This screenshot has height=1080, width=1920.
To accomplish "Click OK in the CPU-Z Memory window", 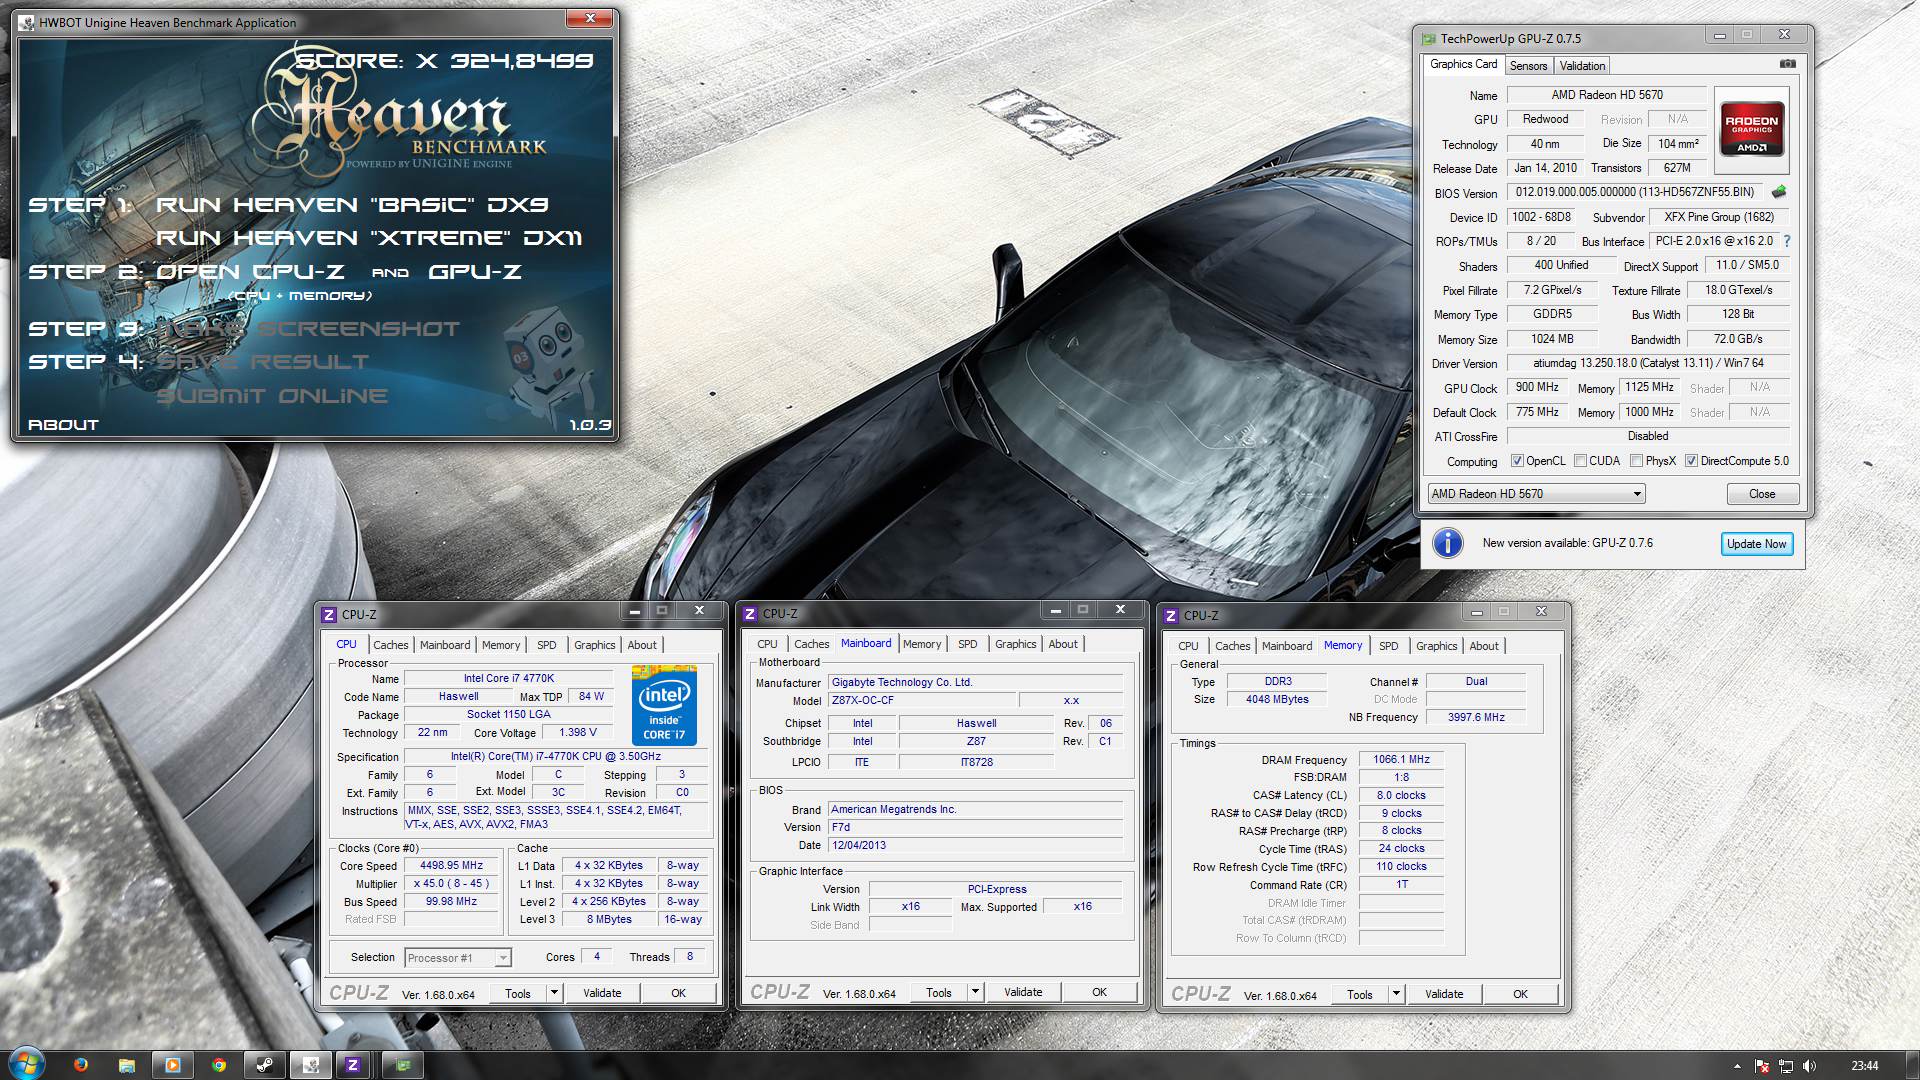I will [1520, 994].
